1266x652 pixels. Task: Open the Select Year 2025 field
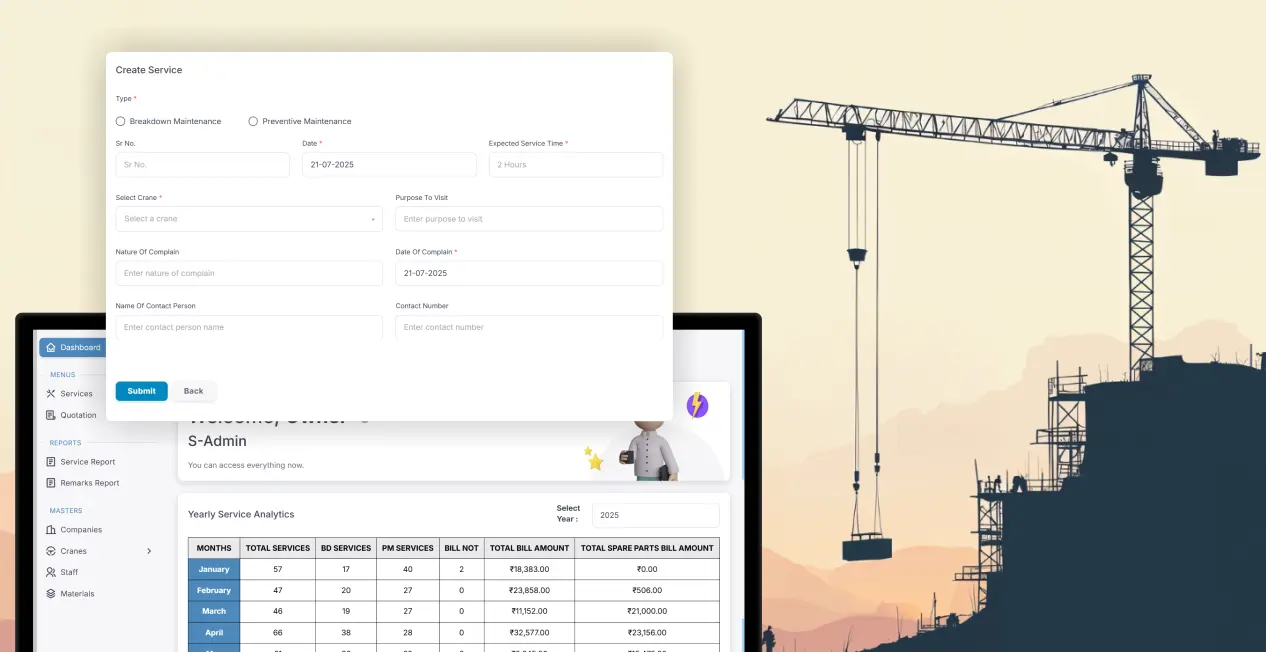(x=655, y=515)
